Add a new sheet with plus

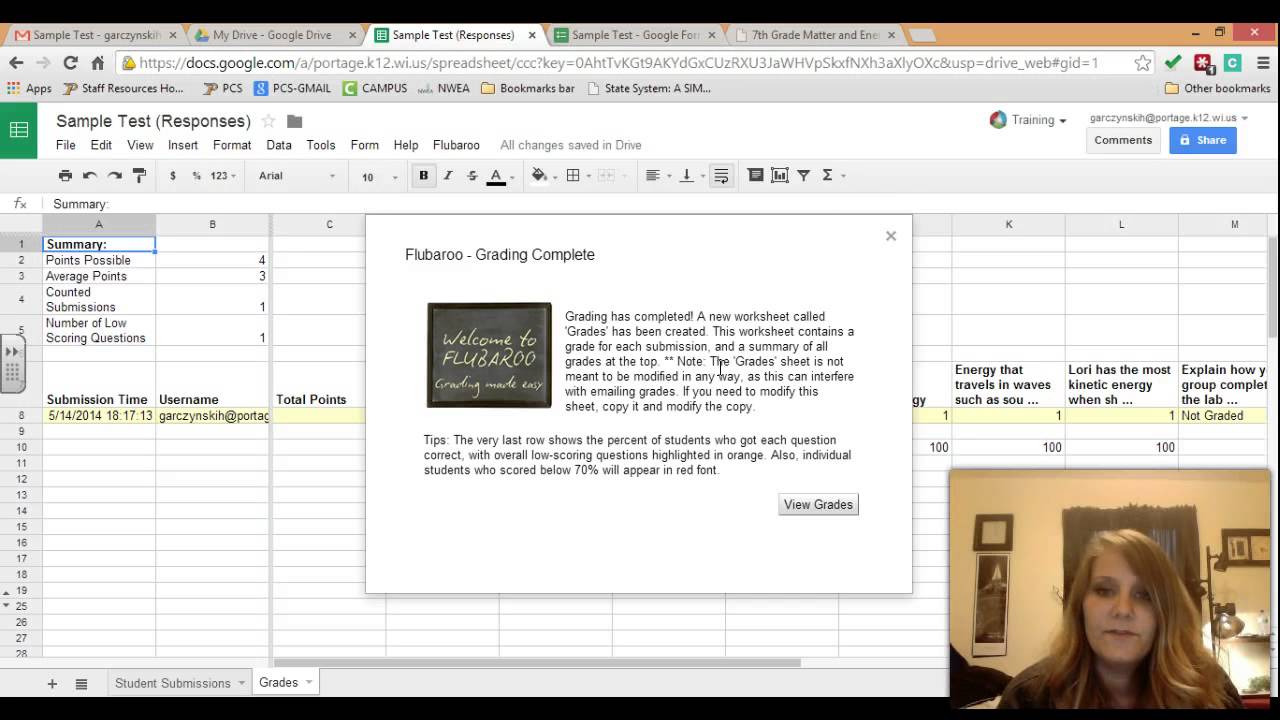52,683
